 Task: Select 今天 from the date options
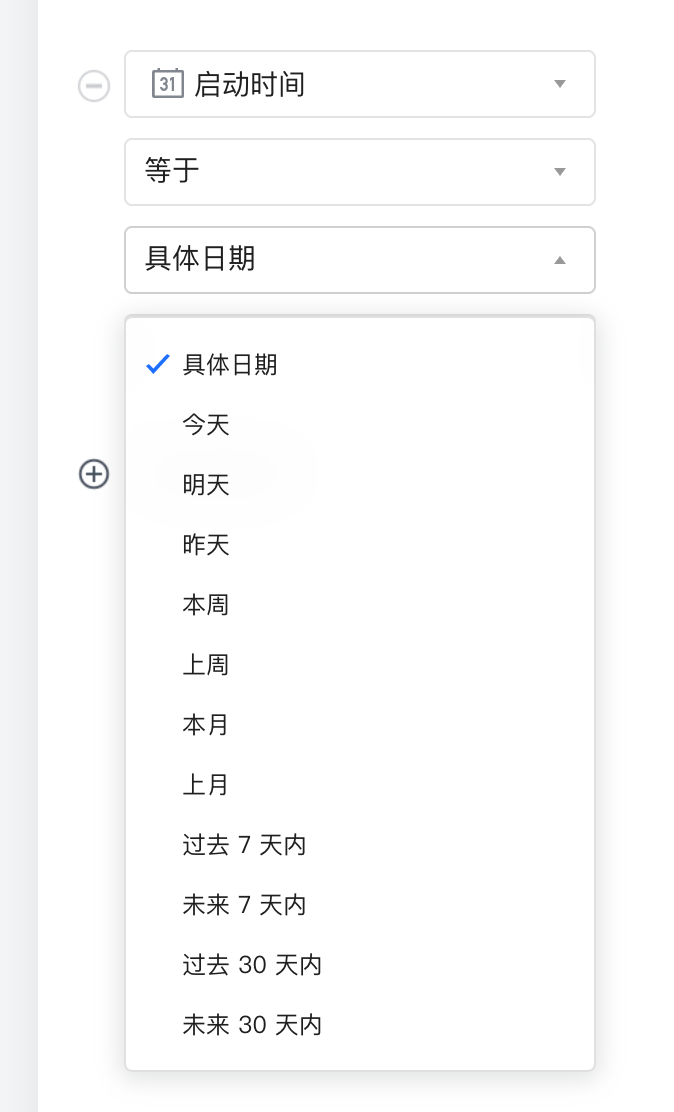coord(206,424)
